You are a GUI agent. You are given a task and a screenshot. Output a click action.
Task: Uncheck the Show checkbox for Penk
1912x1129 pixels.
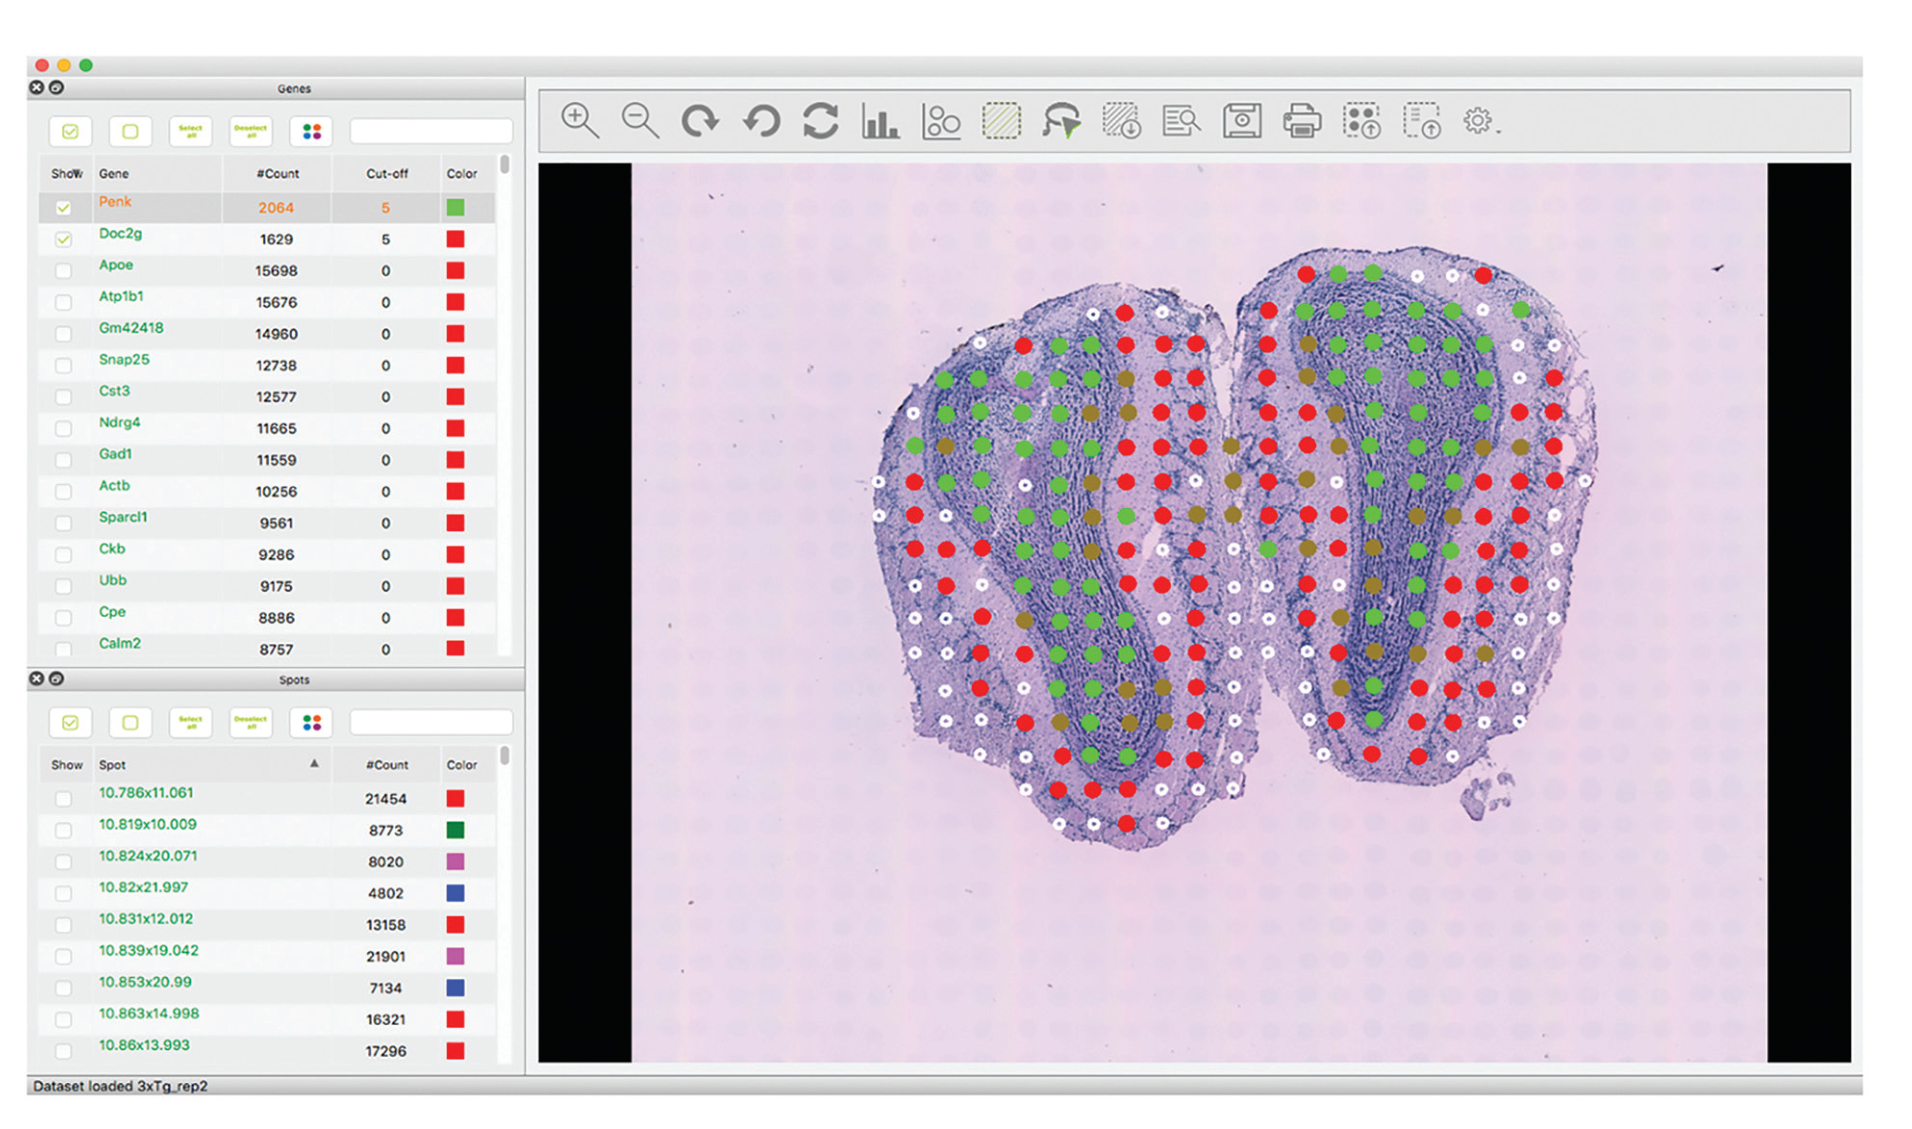[x=64, y=208]
